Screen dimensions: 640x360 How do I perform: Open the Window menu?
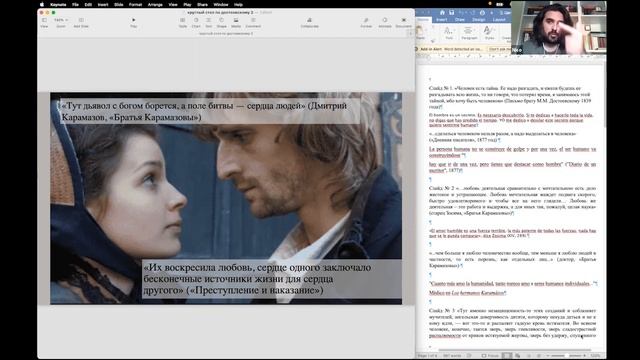point(221,4)
